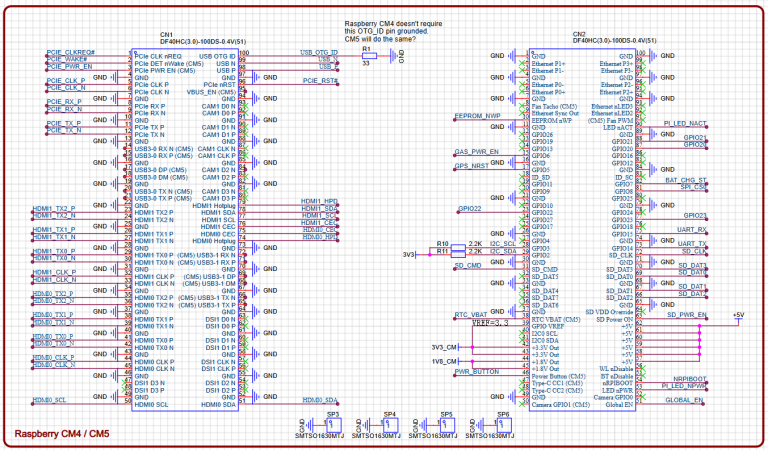The image size is (768, 450).
Task: Select the HDMI0_CLK_P net label
Action: coord(53,357)
